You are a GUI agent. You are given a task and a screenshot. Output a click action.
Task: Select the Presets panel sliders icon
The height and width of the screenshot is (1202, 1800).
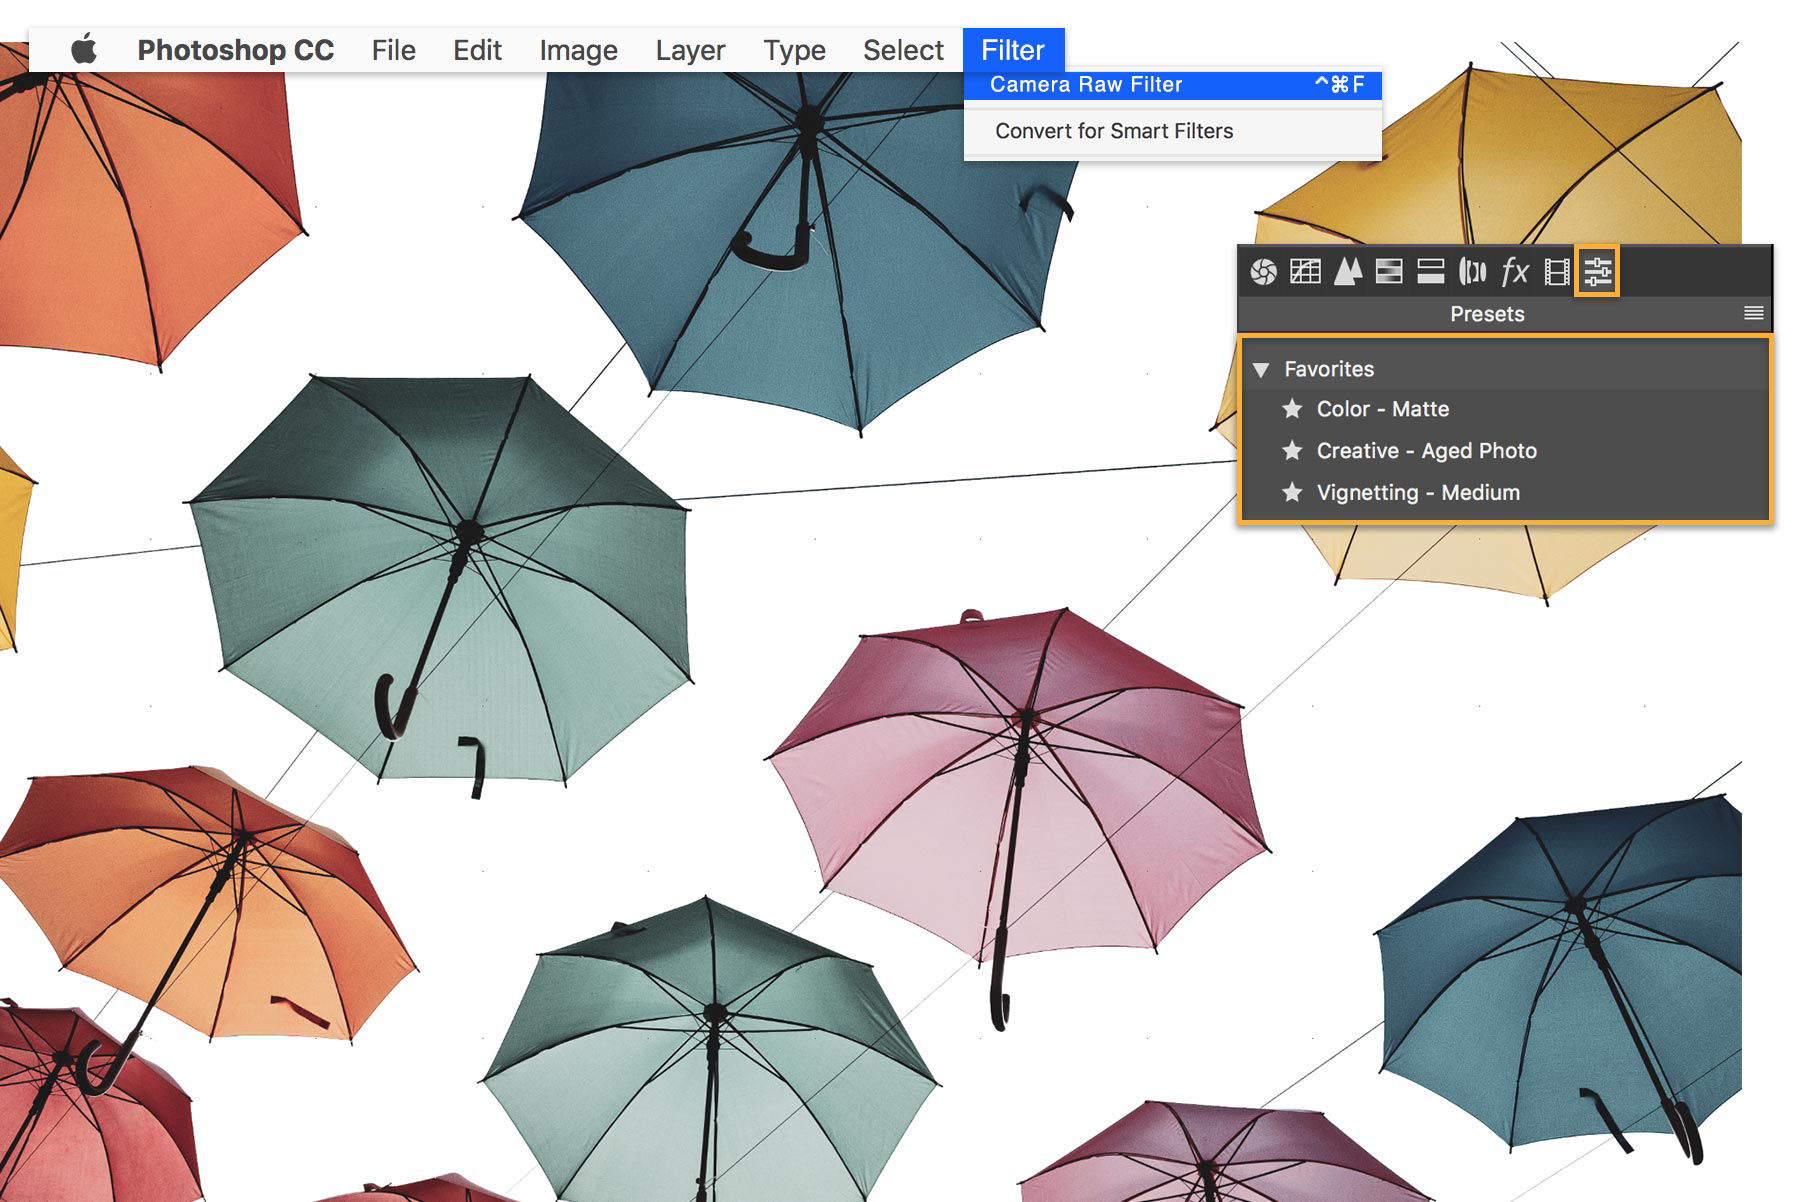point(1598,271)
